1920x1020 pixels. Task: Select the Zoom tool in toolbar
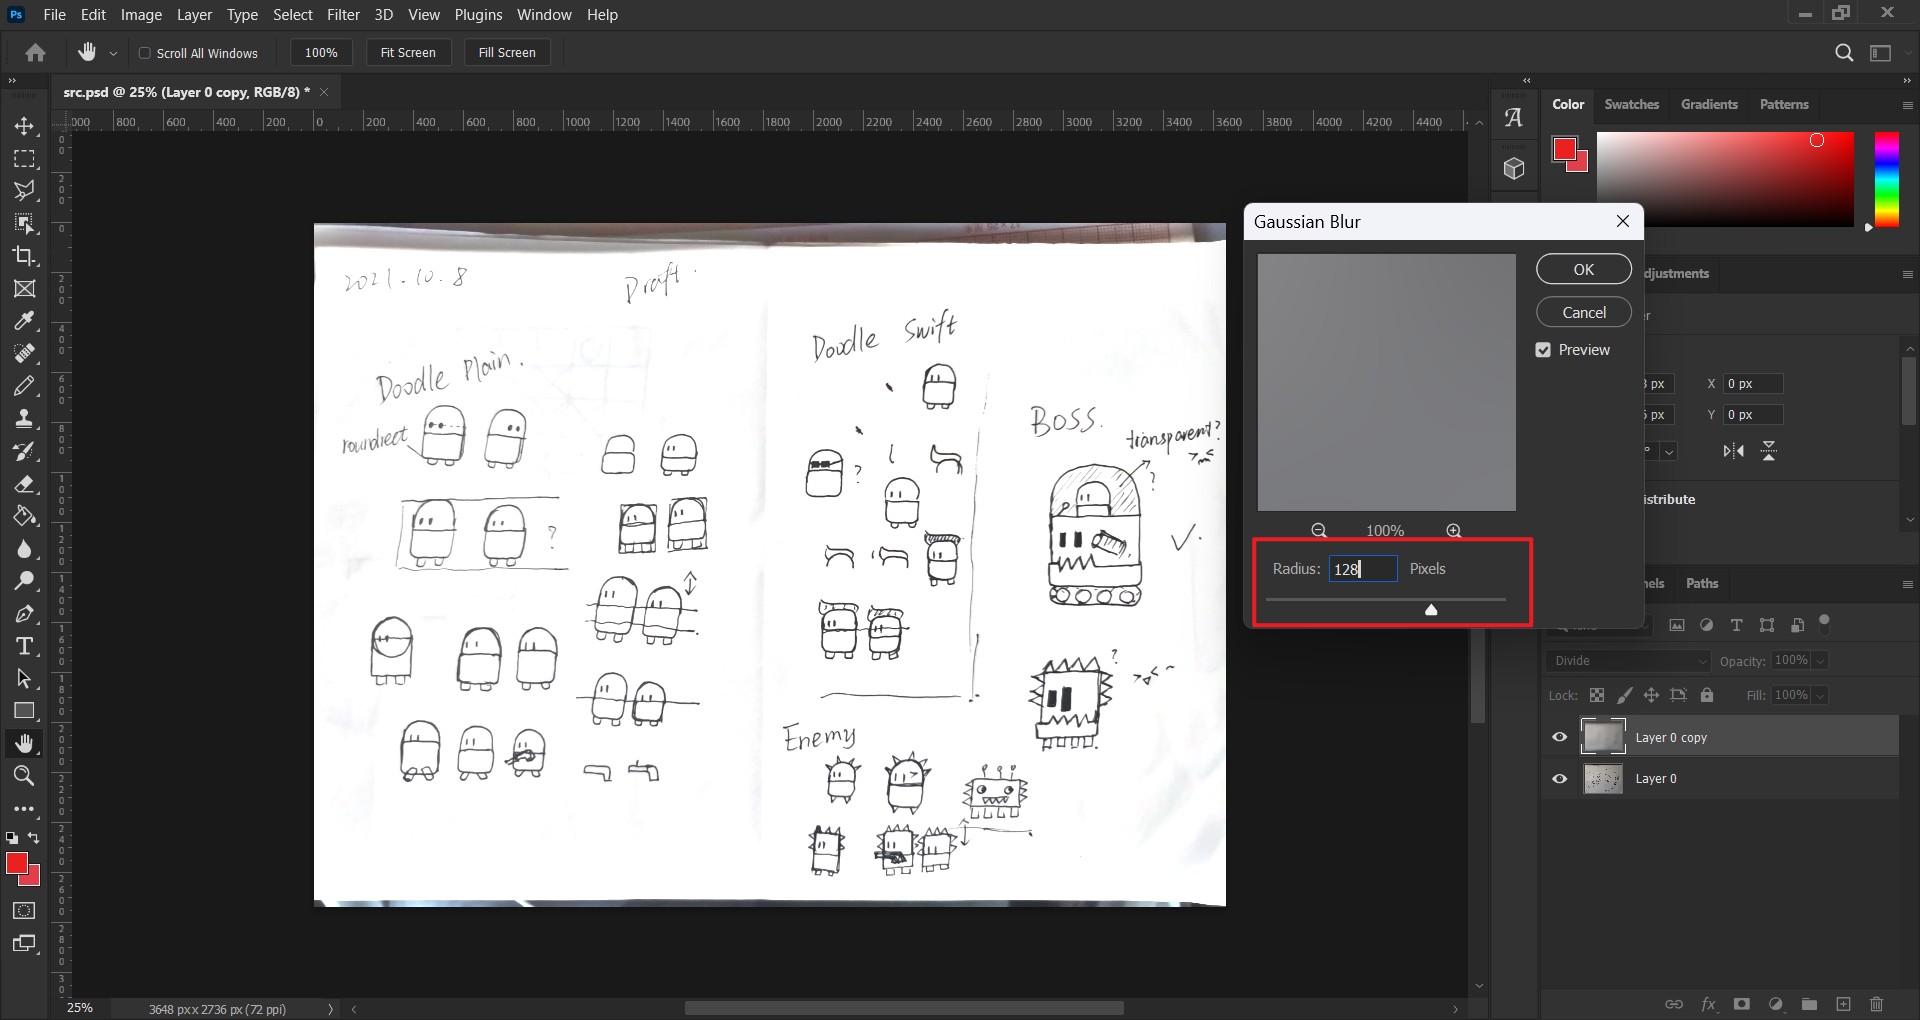(24, 776)
